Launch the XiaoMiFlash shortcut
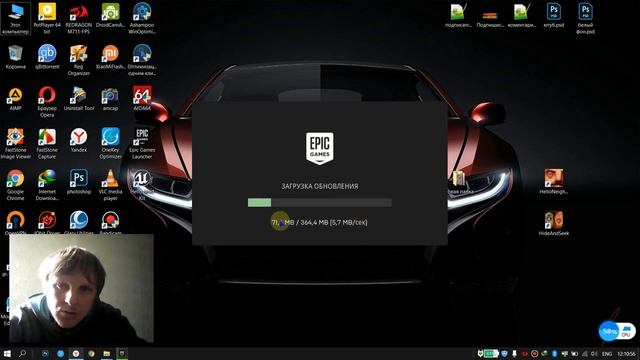The image size is (640, 360). (x=110, y=57)
